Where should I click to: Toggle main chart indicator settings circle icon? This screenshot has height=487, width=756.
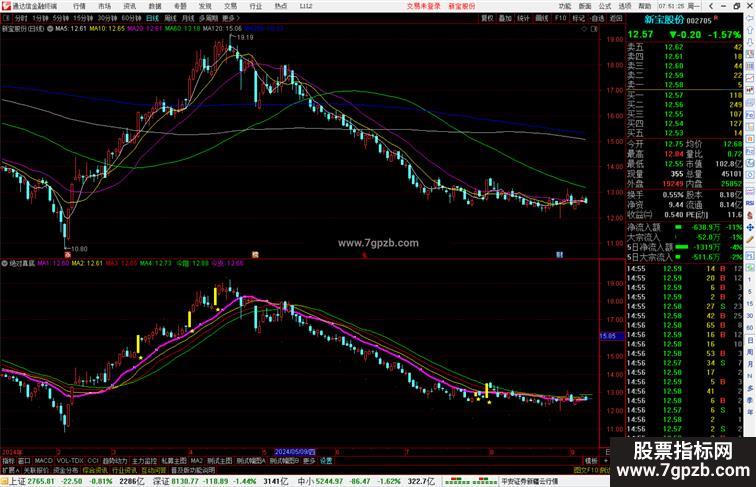50,29
